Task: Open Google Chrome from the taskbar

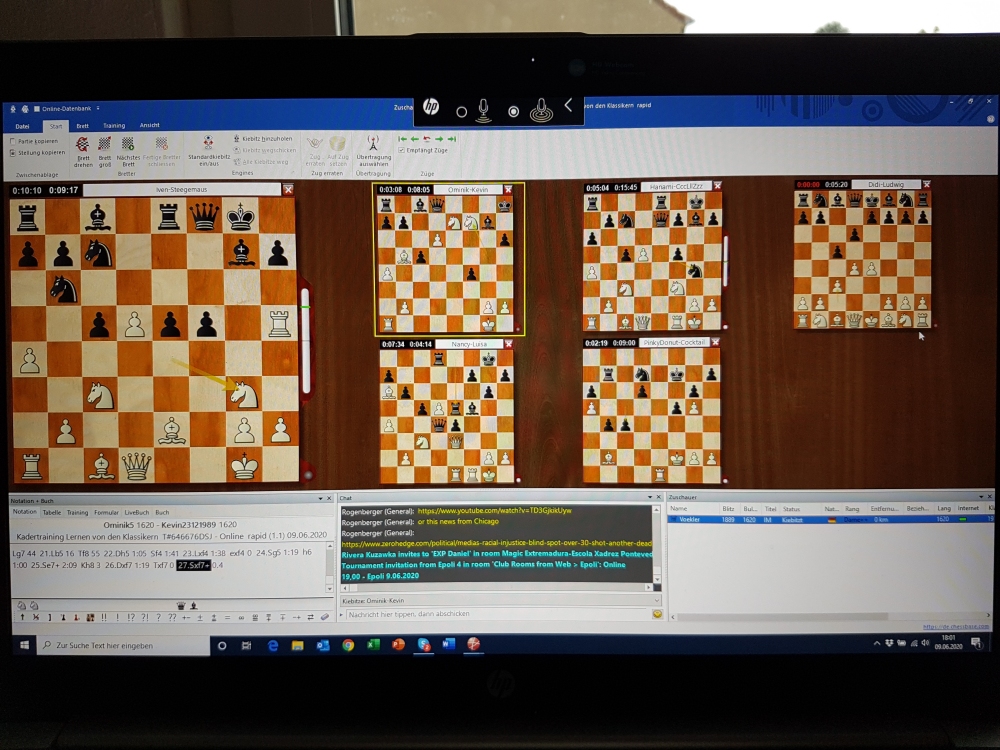Action: pyautogui.click(x=348, y=645)
